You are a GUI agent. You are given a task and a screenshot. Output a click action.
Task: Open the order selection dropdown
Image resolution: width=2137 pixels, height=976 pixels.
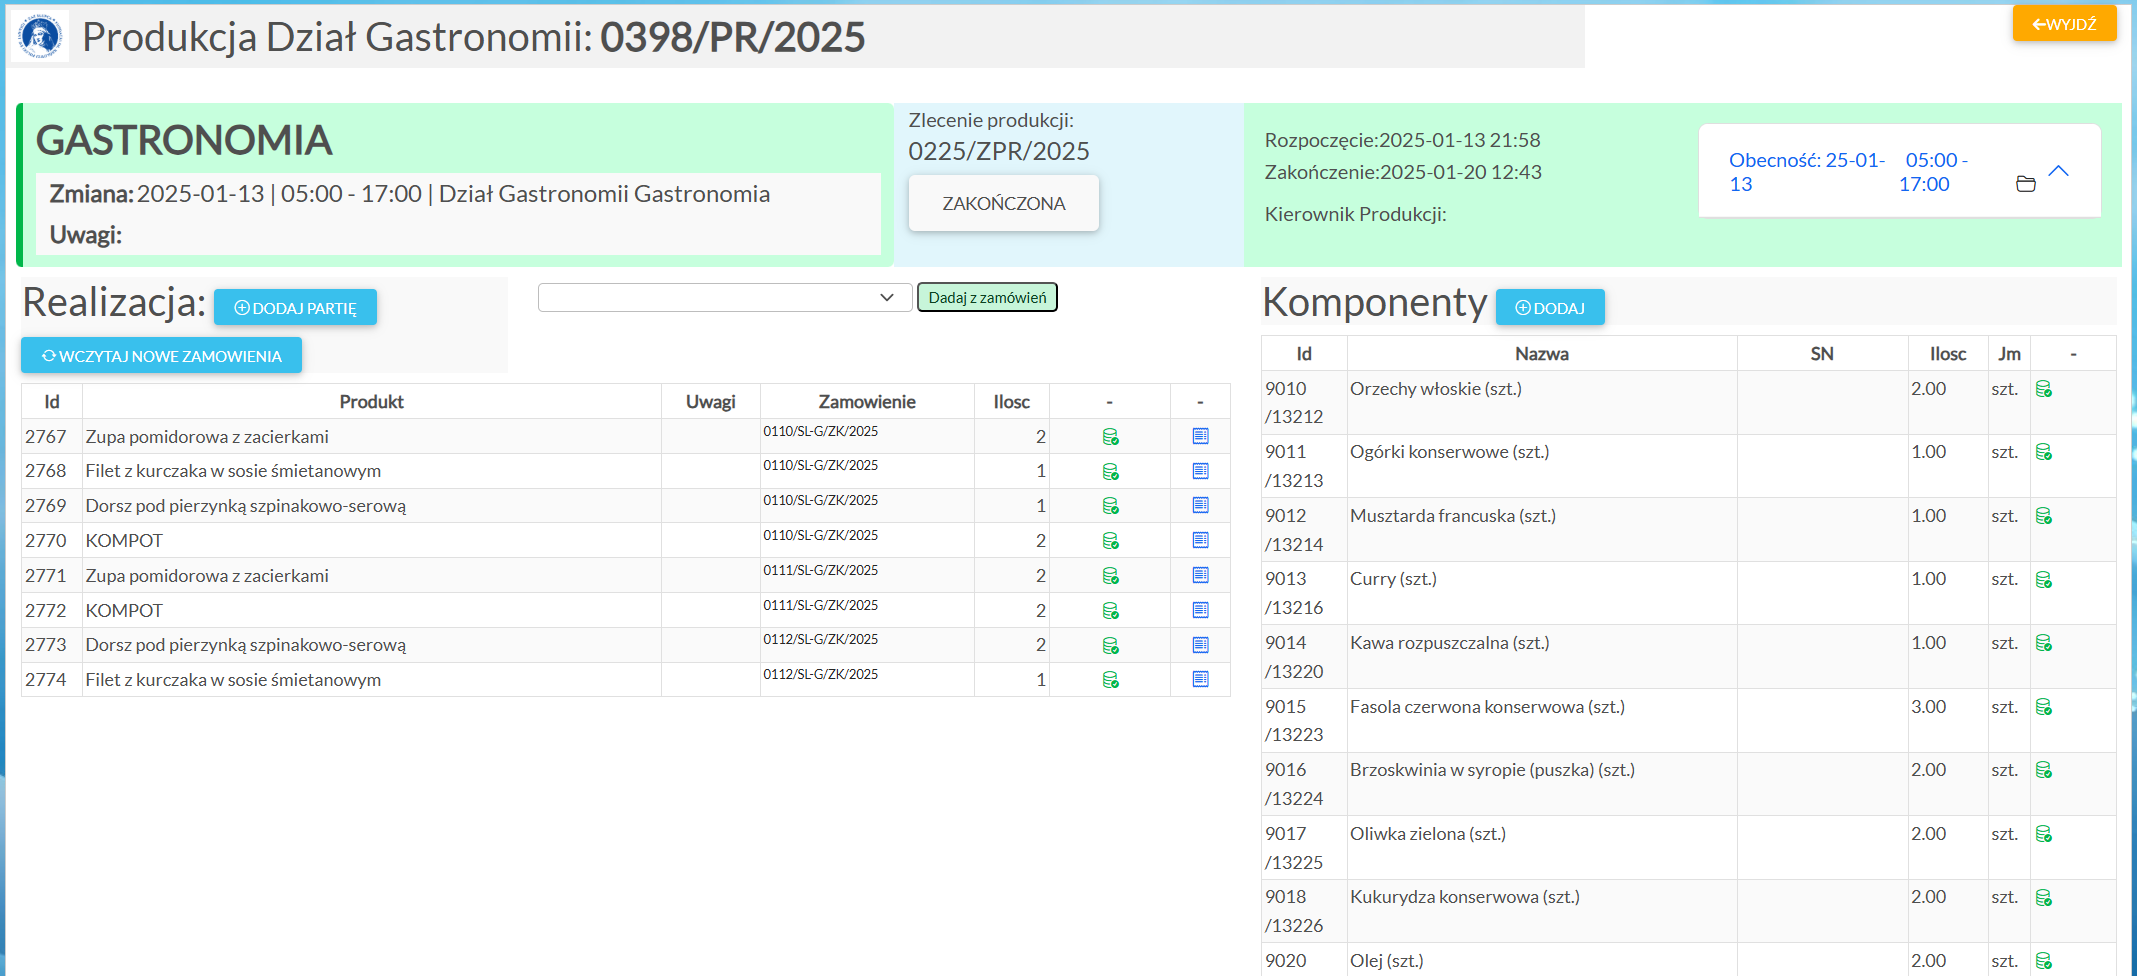pos(725,298)
